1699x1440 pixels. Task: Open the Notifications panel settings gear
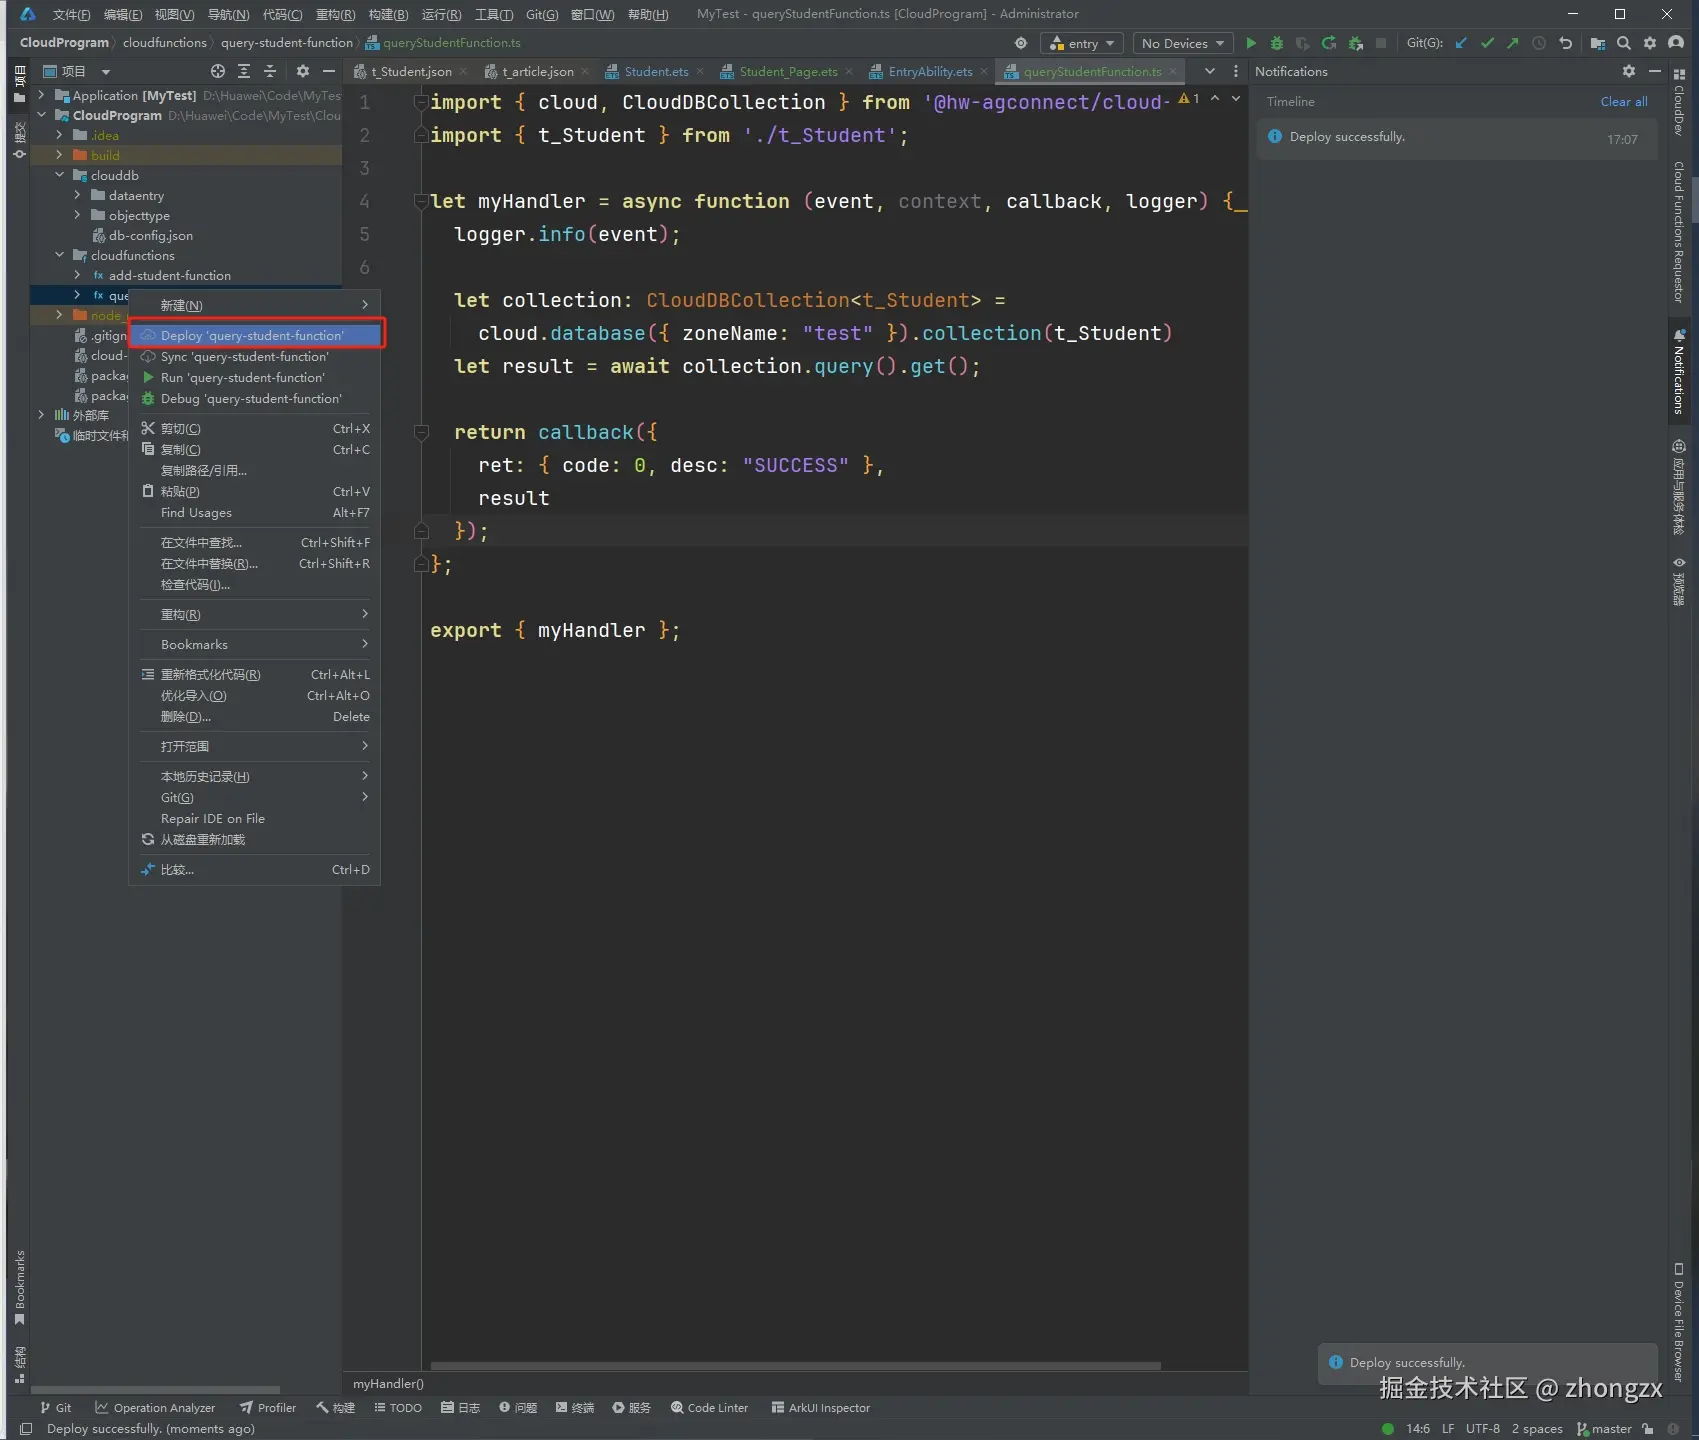(x=1629, y=71)
